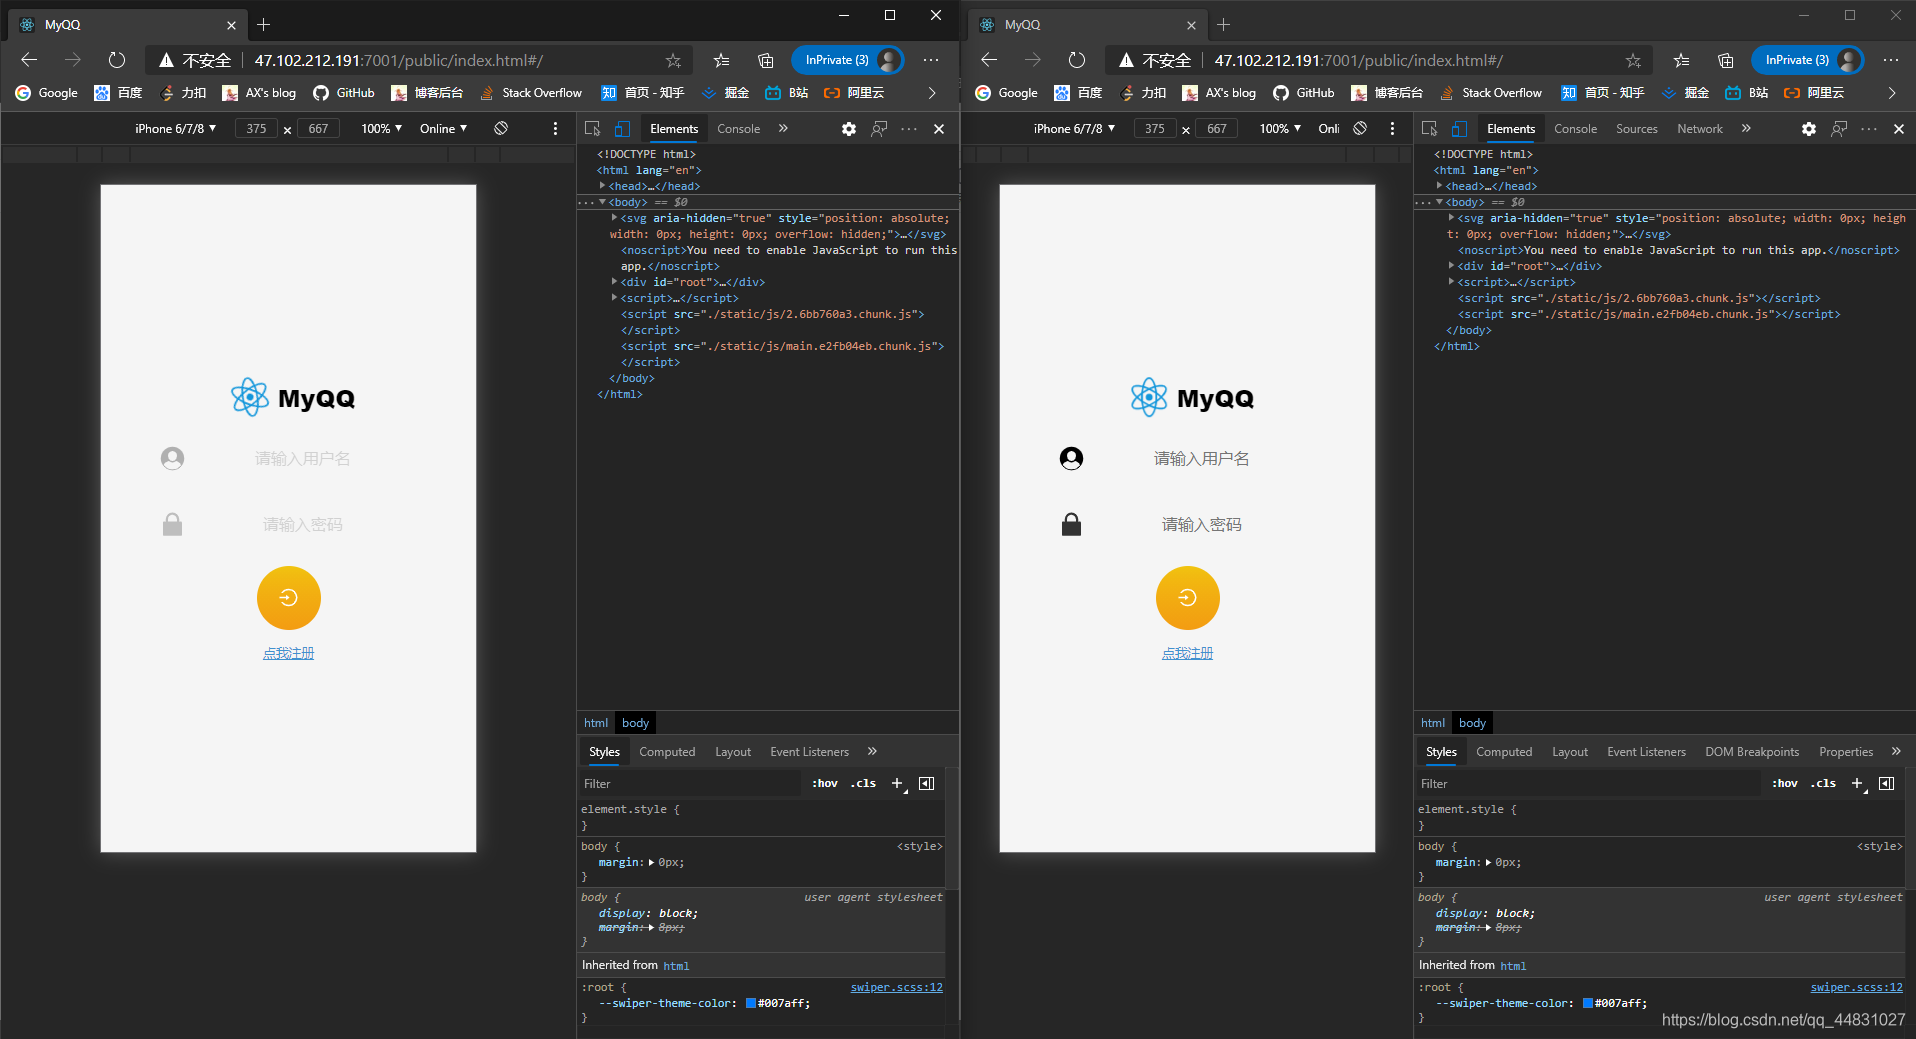The height and width of the screenshot is (1039, 1916).
Task: Click the 375 width field in left device toolbar
Action: coord(257,128)
